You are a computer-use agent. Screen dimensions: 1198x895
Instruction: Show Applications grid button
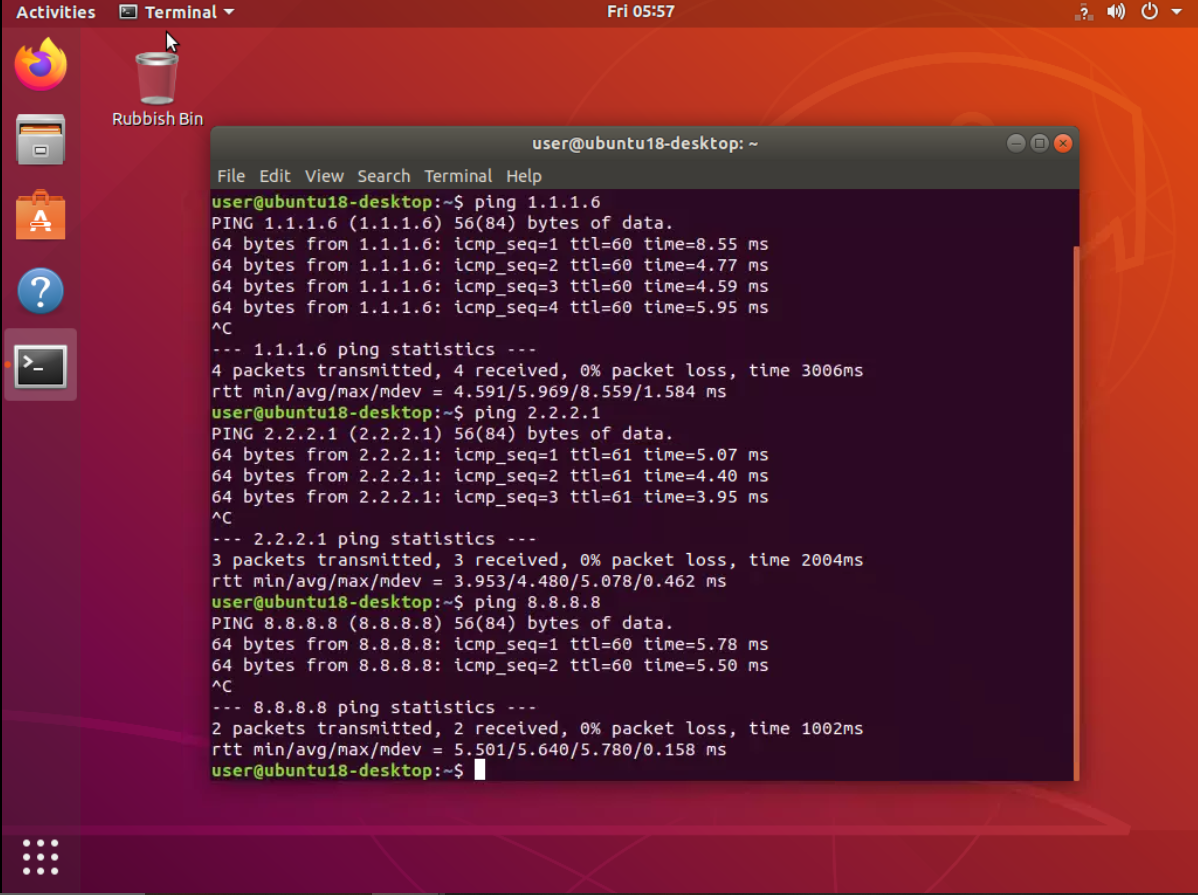pyautogui.click(x=40, y=857)
